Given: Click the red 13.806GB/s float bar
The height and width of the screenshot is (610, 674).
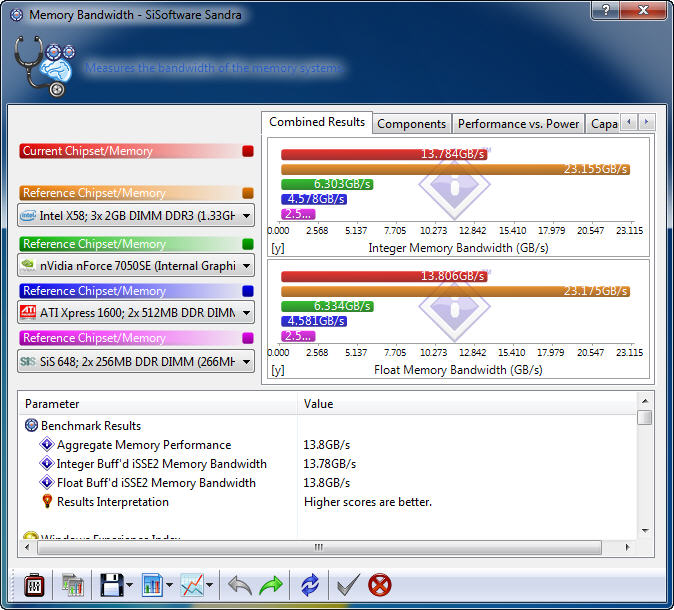Looking at the screenshot, I should coord(384,276).
